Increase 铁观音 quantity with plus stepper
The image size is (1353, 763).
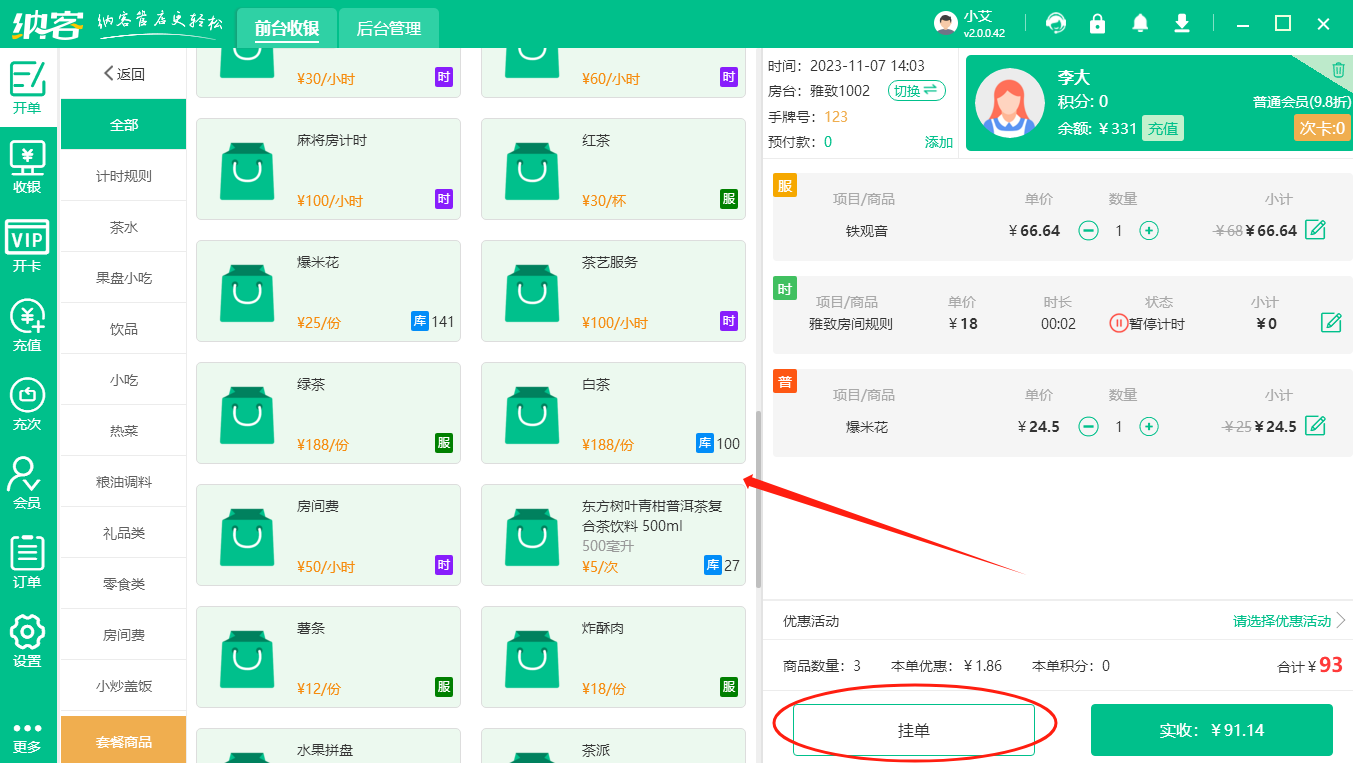(x=1148, y=230)
